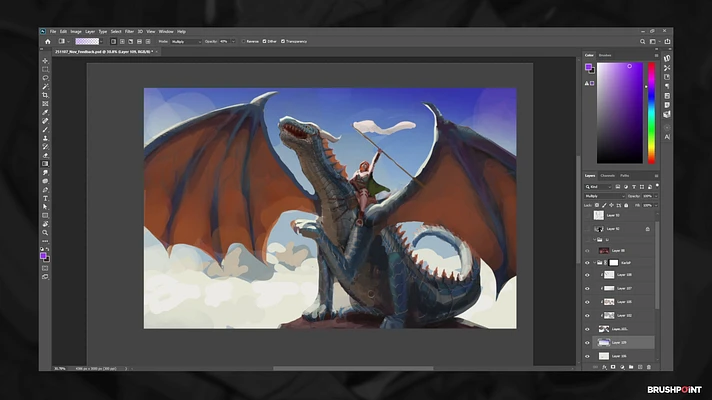Toggle the eye icon of Layer 88
This screenshot has width=712, height=400.
point(587,251)
